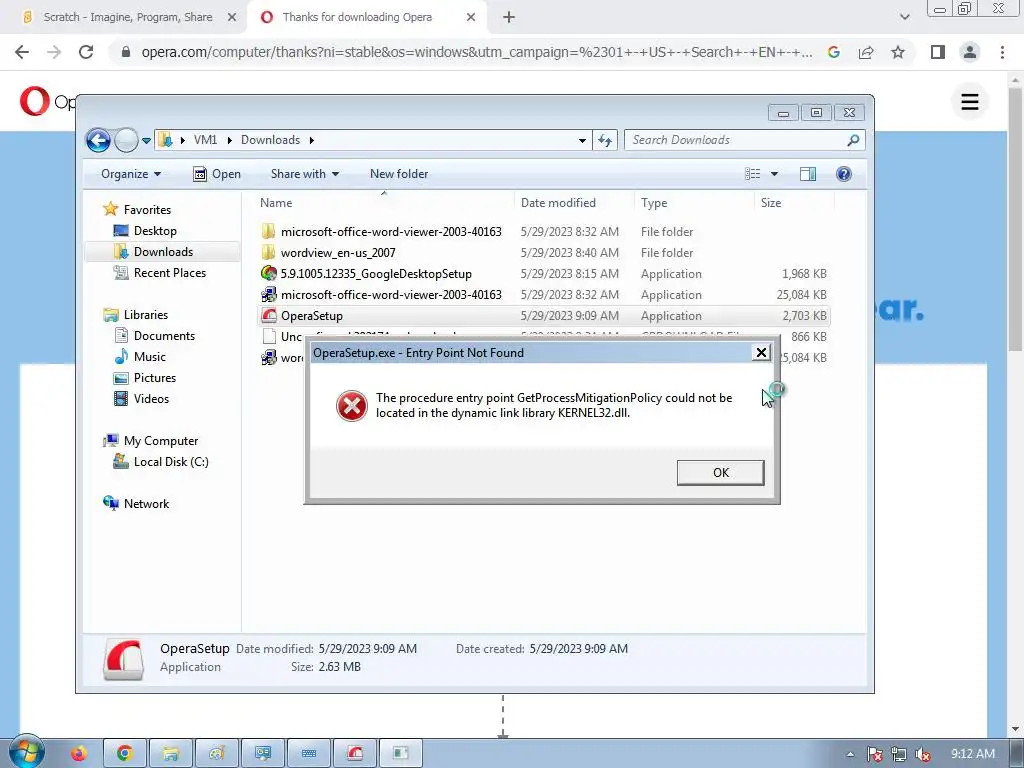Select Favorites in the navigation pane
This screenshot has height=768, width=1024.
147,210
